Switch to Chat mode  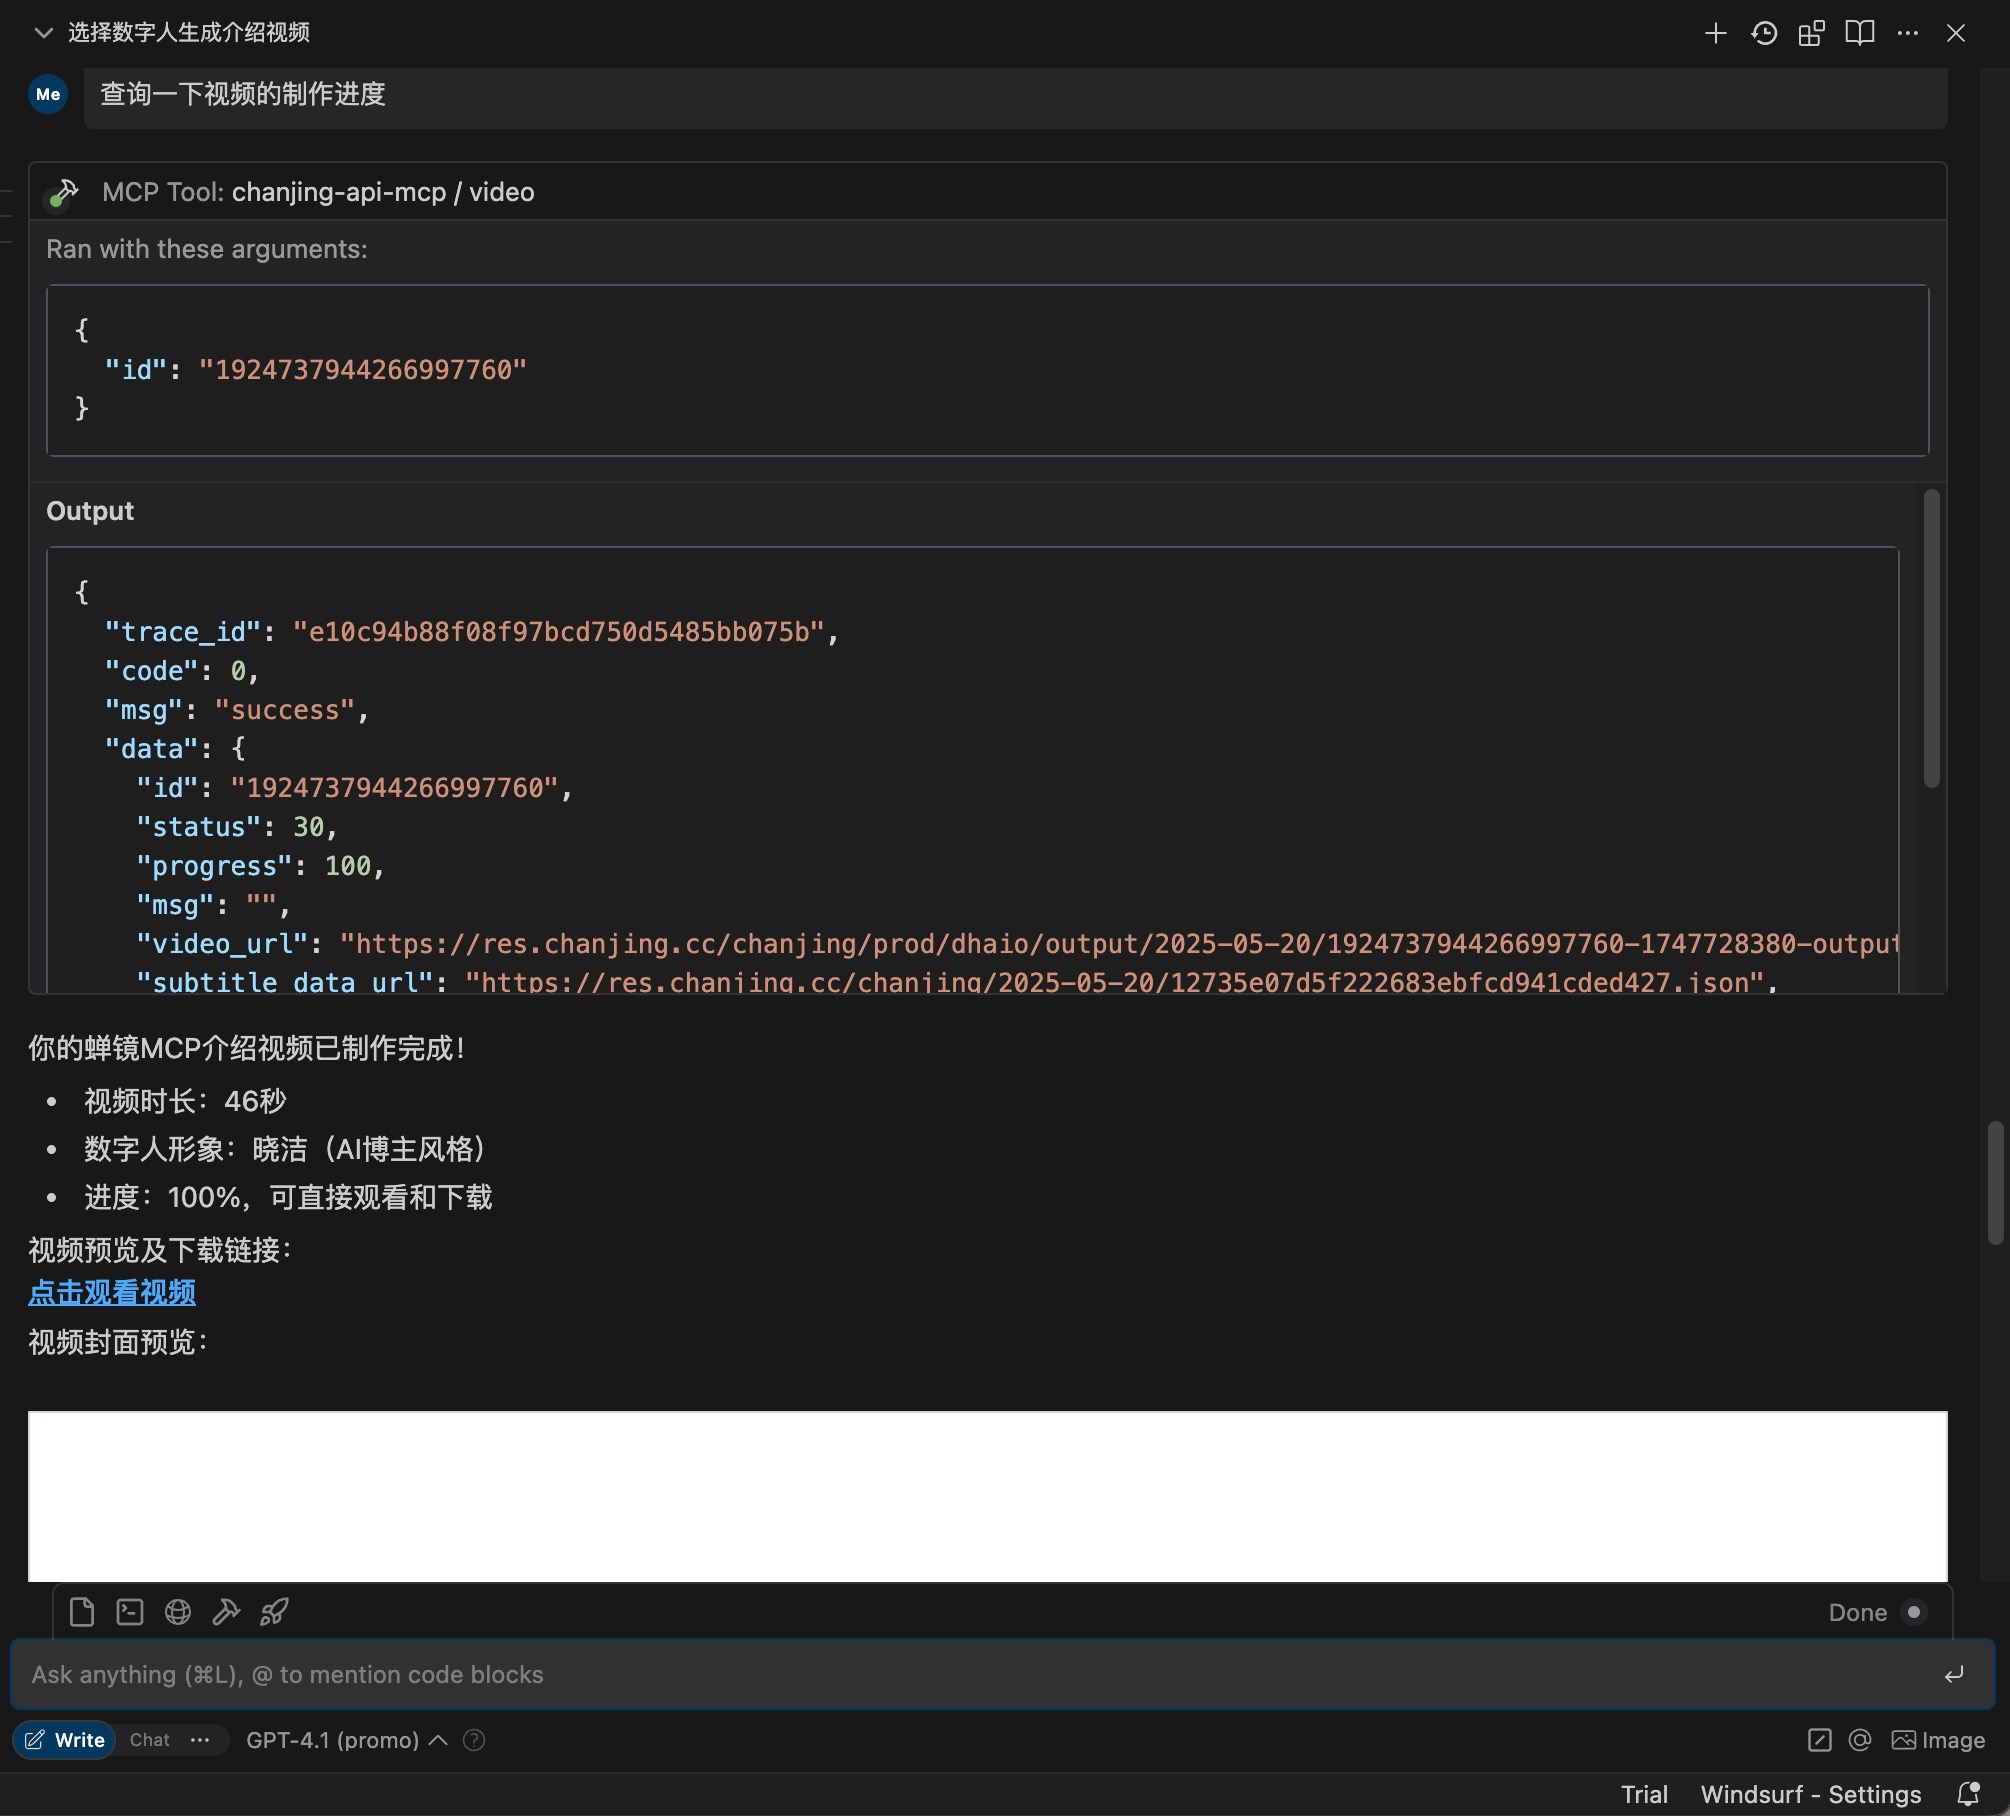[x=150, y=1740]
